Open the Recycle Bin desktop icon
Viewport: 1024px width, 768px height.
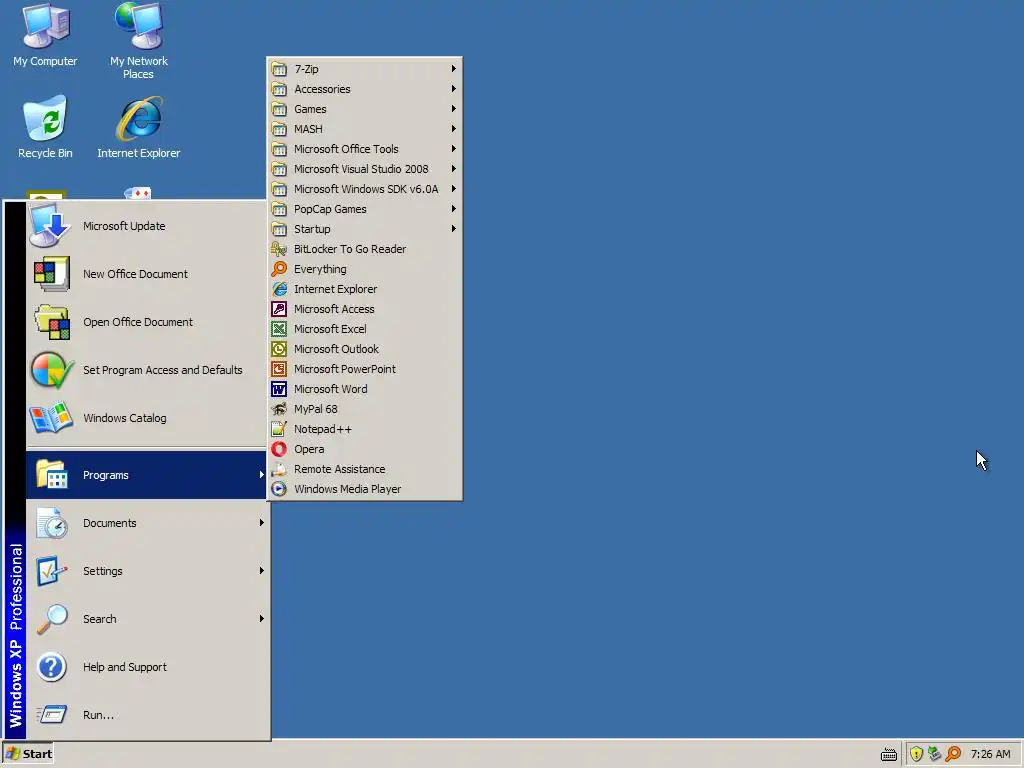[45, 127]
